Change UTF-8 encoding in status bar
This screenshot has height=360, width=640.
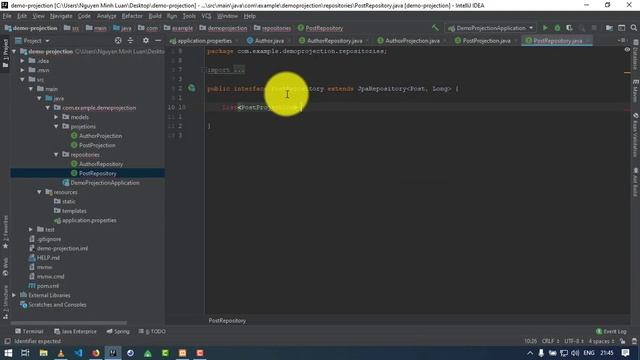click(574, 341)
